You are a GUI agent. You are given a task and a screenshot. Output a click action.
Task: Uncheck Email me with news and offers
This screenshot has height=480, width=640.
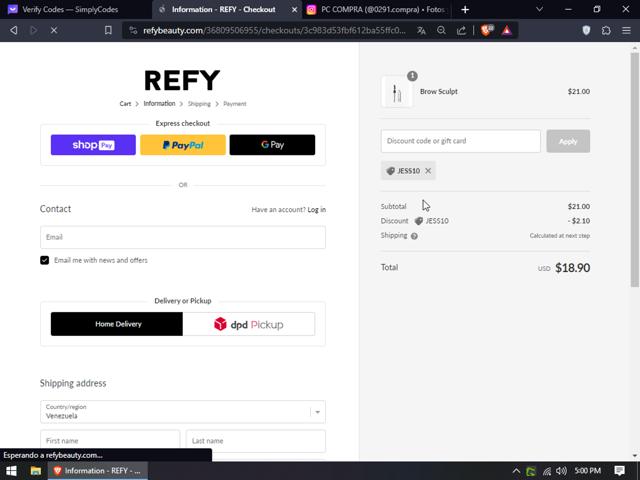coord(44,260)
